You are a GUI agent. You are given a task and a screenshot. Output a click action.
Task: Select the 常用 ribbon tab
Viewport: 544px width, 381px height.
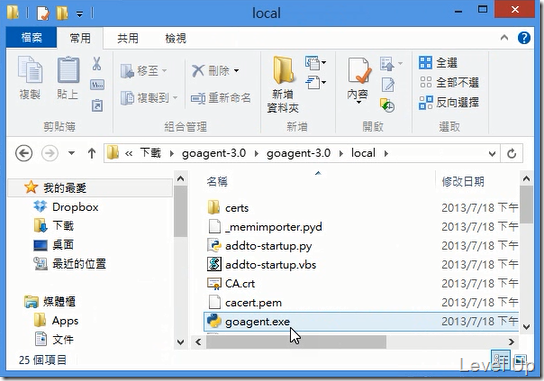pyautogui.click(x=80, y=38)
